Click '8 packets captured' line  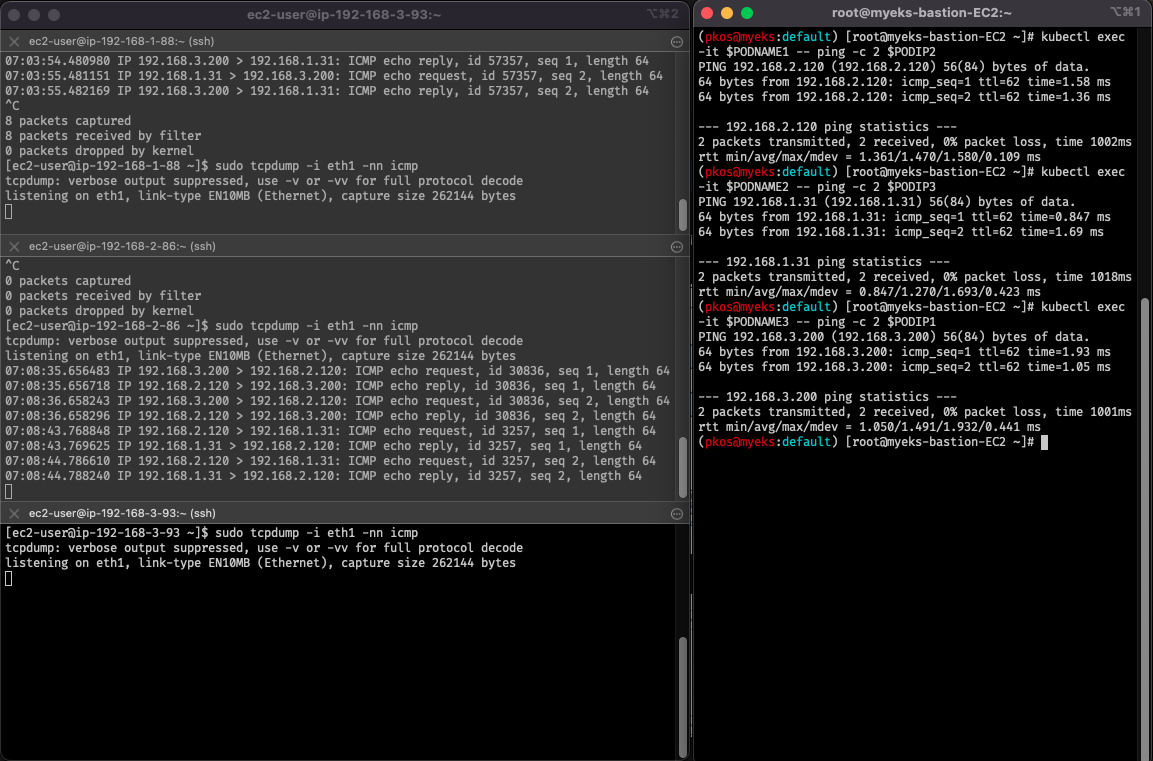tap(68, 121)
